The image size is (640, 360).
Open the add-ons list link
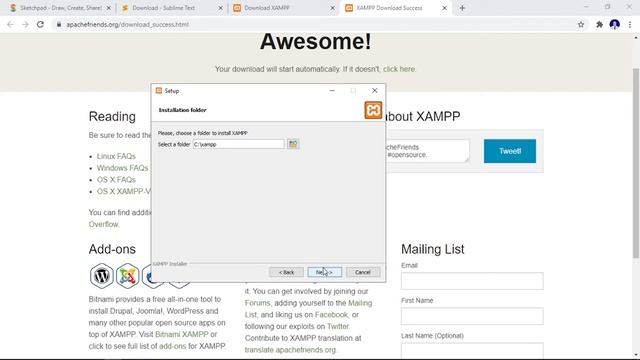[x=172, y=346]
